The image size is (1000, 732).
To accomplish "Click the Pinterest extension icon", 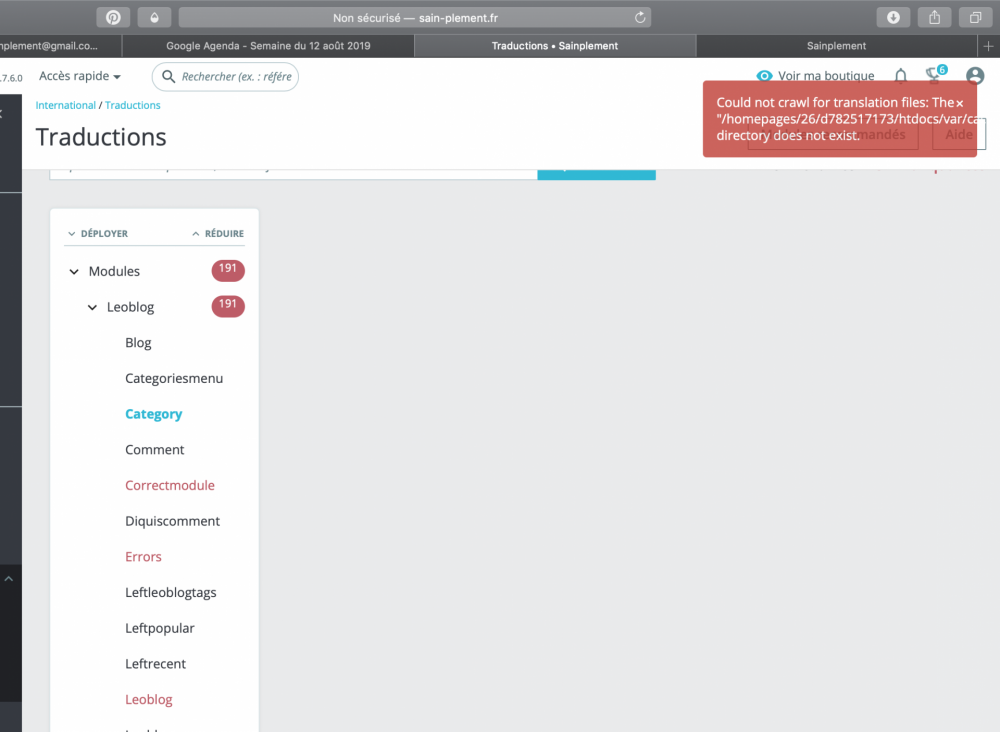I will (113, 17).
